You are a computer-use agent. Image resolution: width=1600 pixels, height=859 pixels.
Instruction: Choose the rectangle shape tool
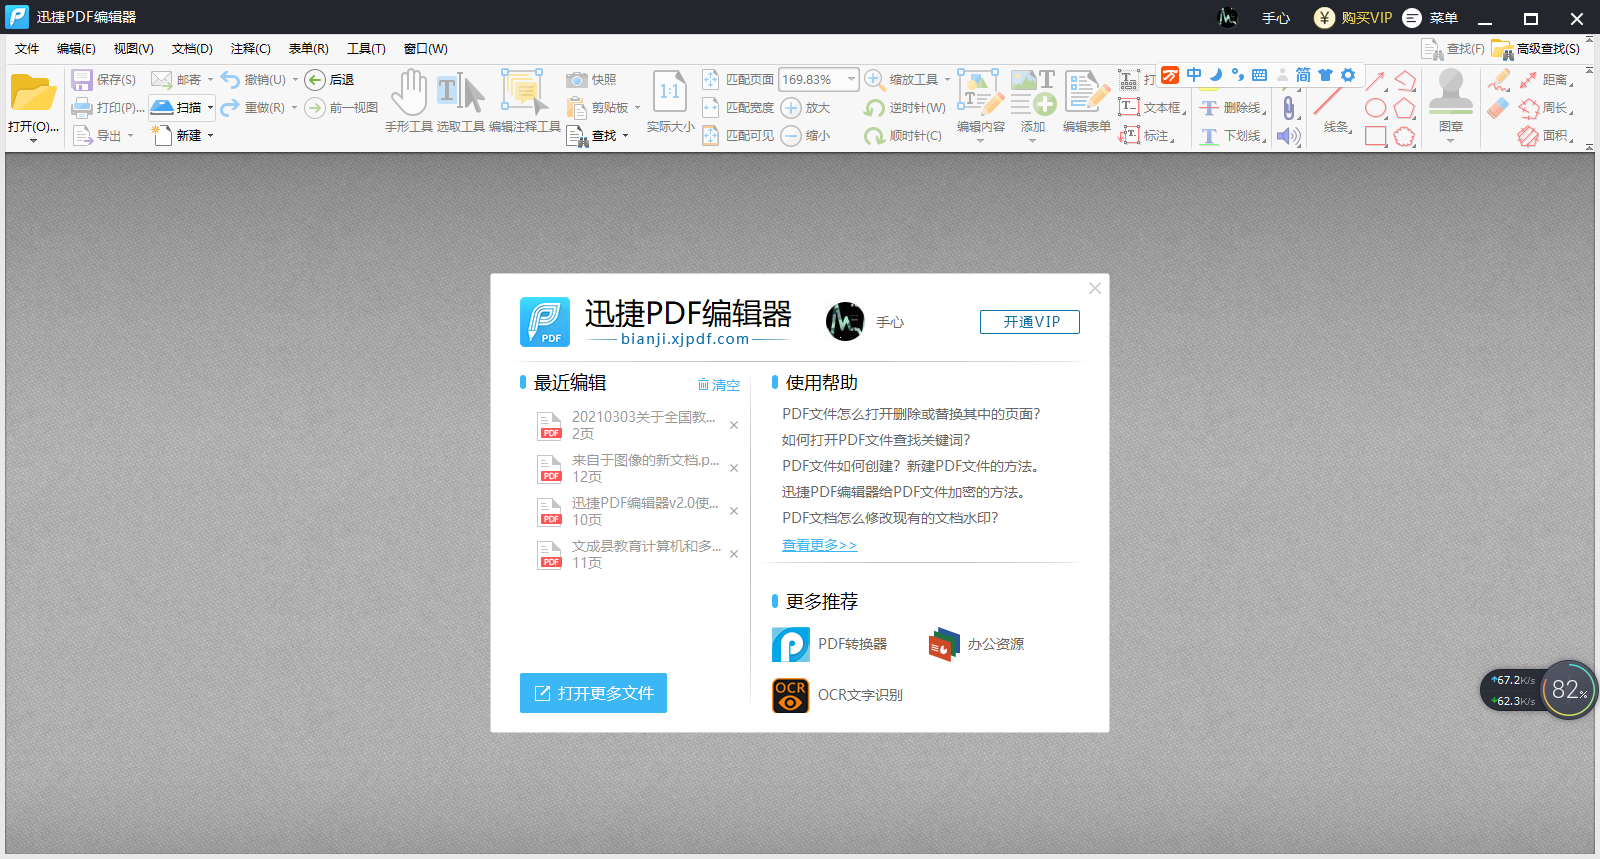(1376, 136)
